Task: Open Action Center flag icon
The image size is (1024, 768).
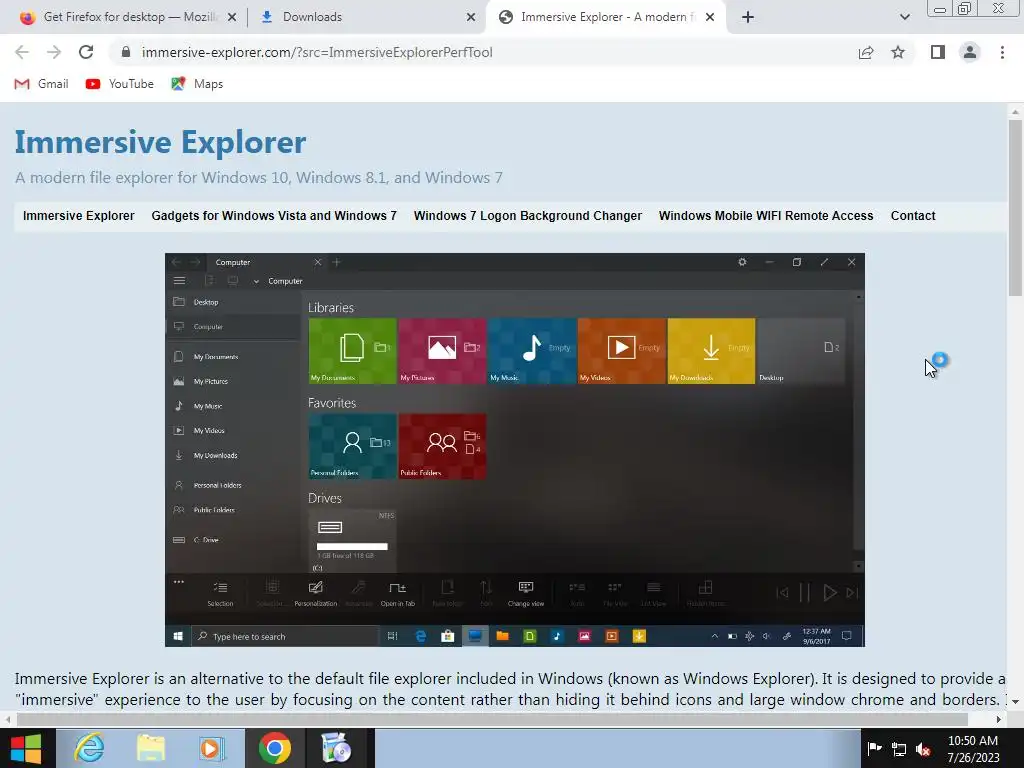Action: pyautogui.click(x=874, y=748)
